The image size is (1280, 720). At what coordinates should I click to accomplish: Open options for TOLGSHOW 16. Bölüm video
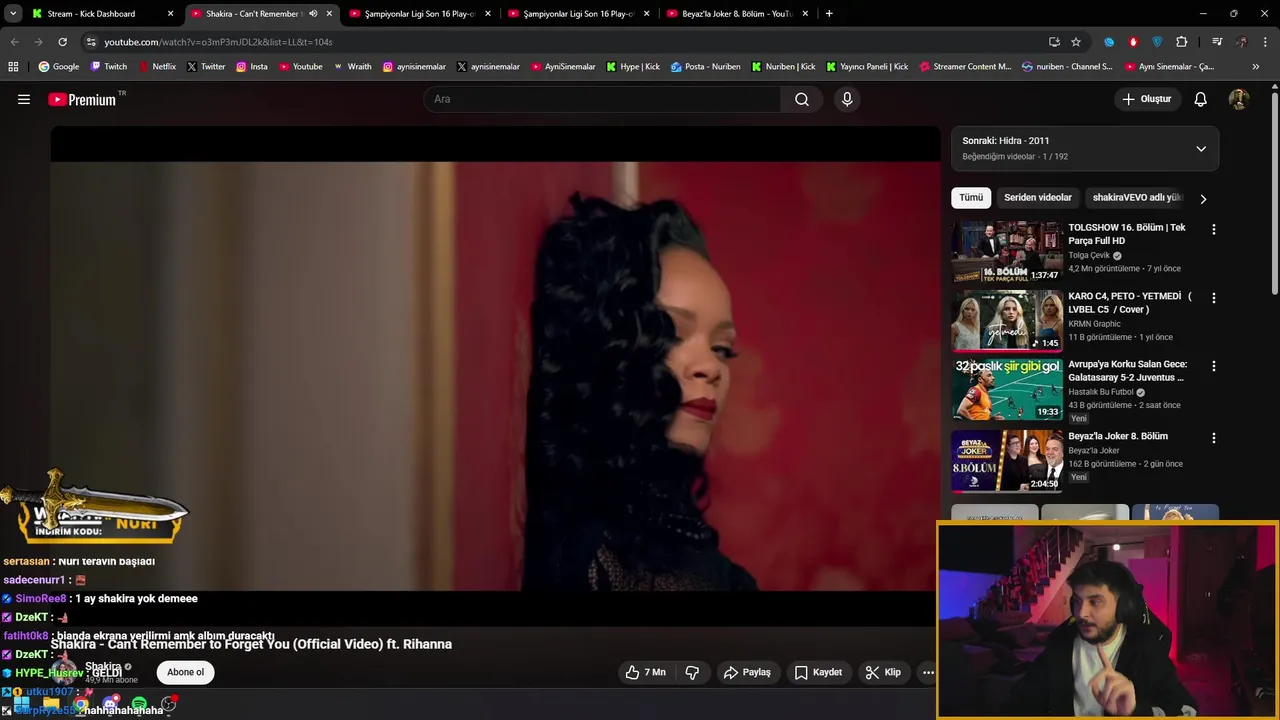(1214, 229)
